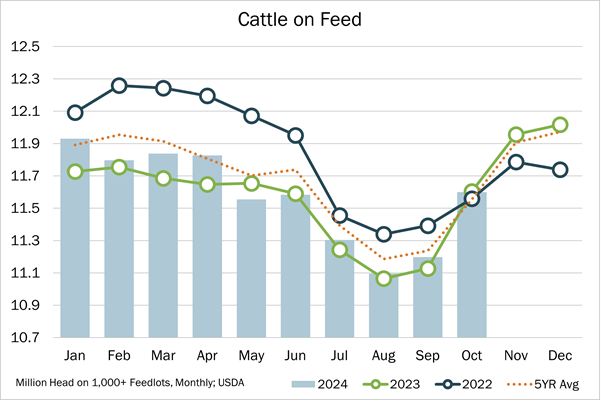Click the 2022 data point for February
Screen dimensions: 601x401
119,86
